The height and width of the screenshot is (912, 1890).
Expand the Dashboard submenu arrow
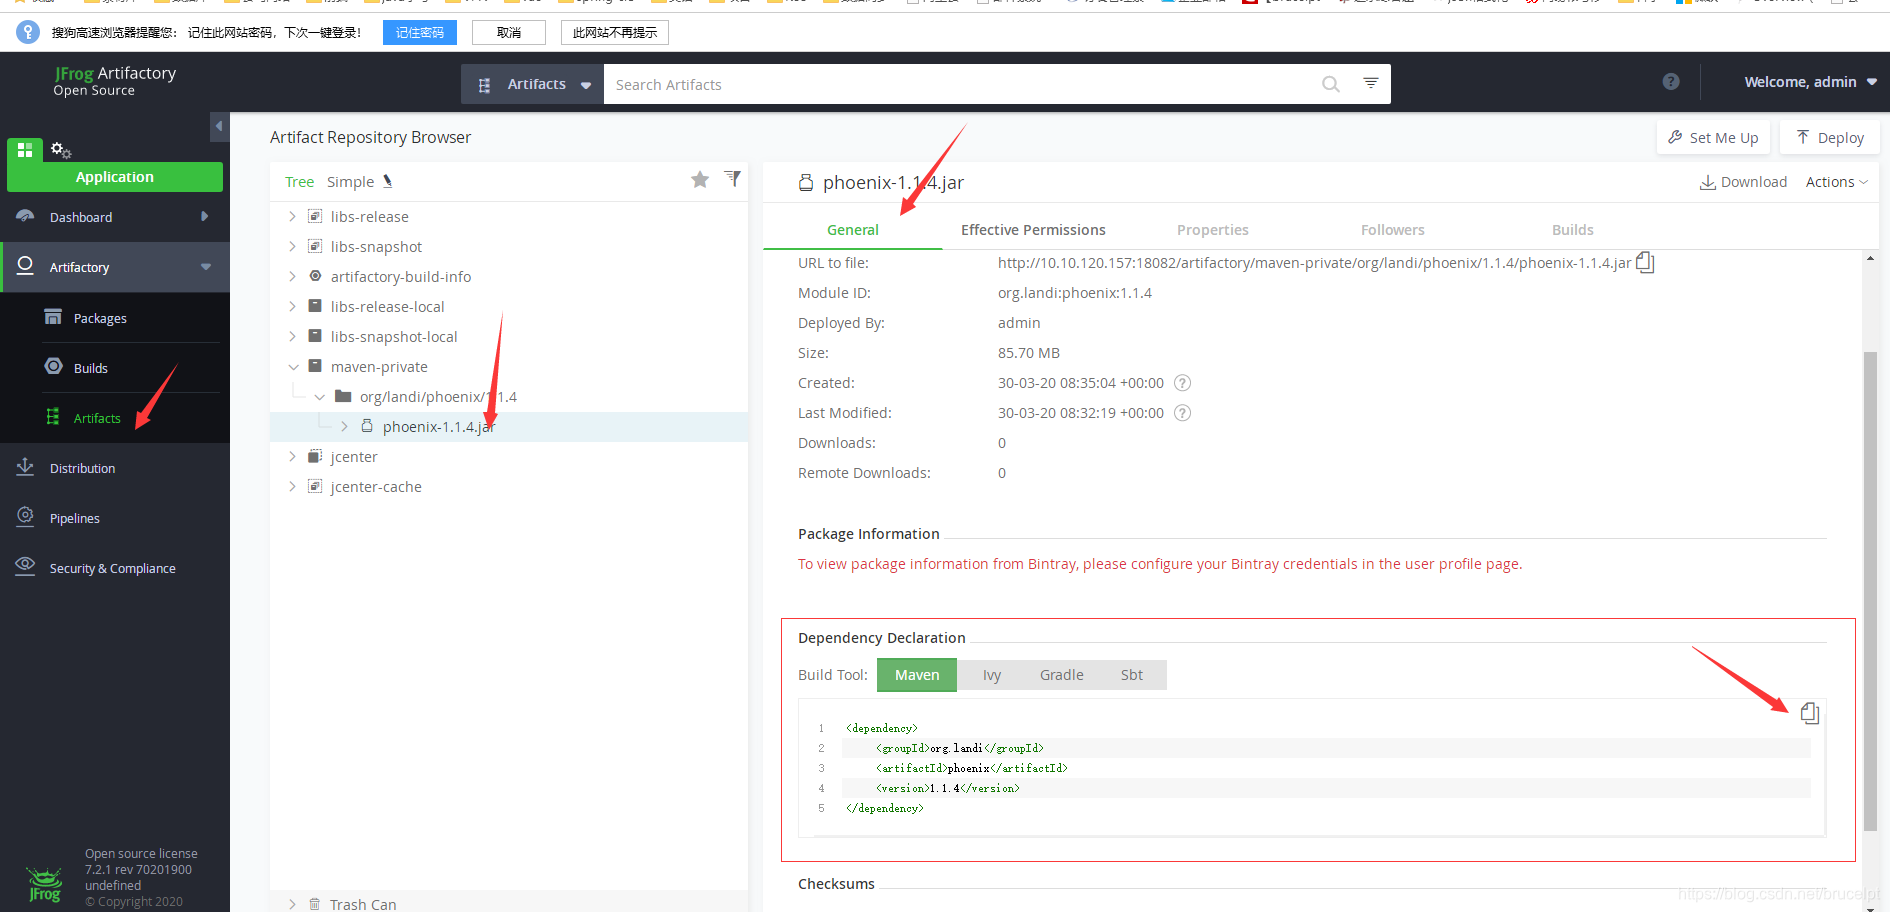click(204, 216)
